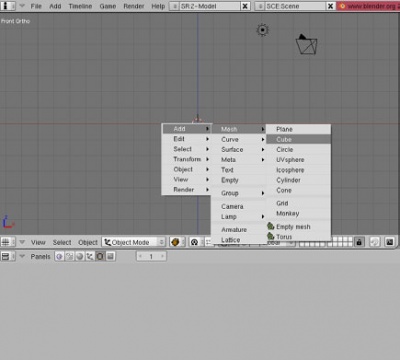Expand the Curve submenu arrow
Viewport: 400px width, 360px height.
pyautogui.click(x=263, y=139)
